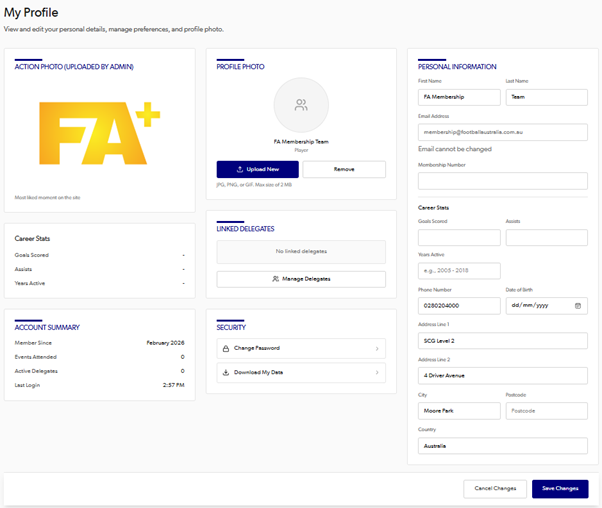Edit the Phone Number field

(x=459, y=306)
